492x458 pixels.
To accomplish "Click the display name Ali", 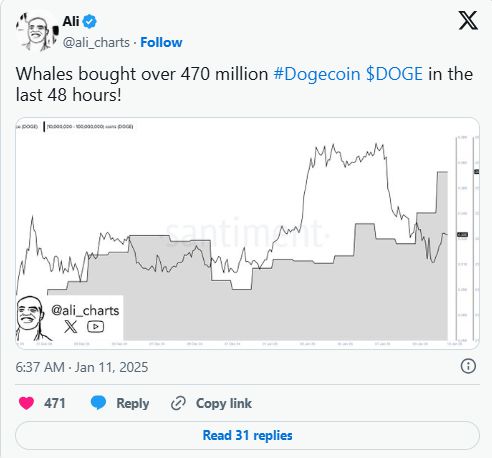I will [x=71, y=22].
